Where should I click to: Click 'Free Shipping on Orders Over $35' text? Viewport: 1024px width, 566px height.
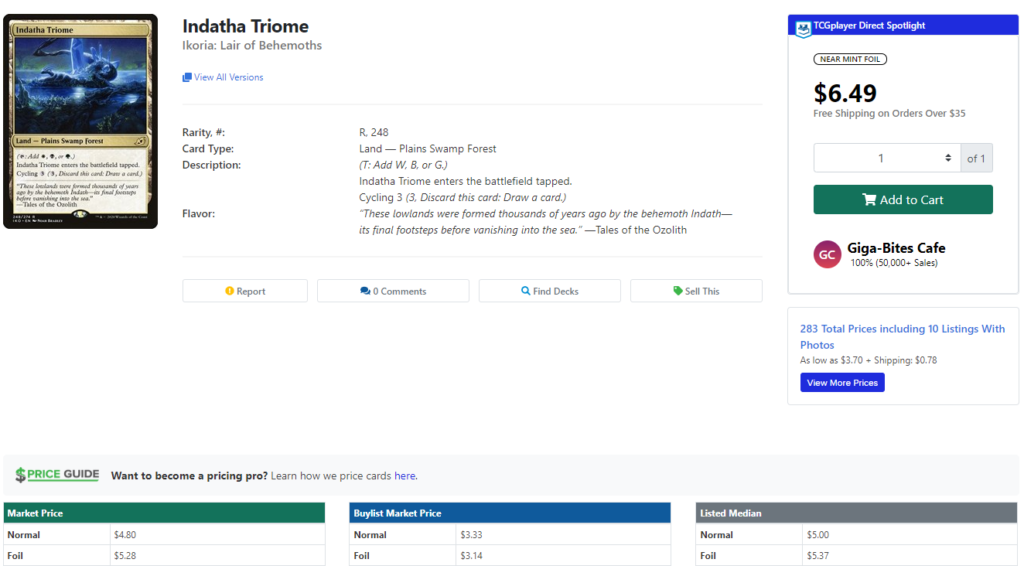(x=889, y=113)
